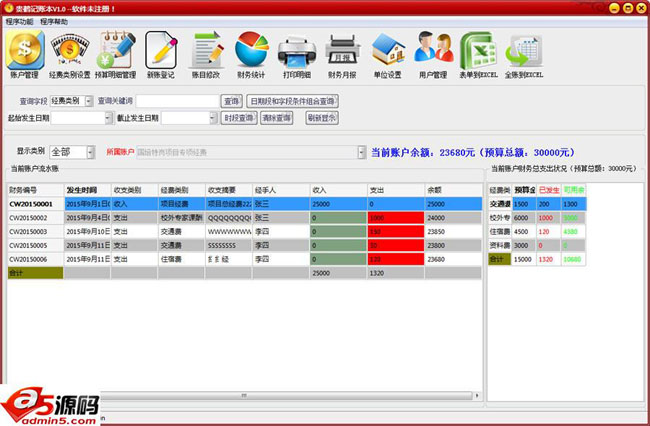Viewport: 650px width, 426px height.
Task: Click the 查询 search button
Action: [x=231, y=101]
